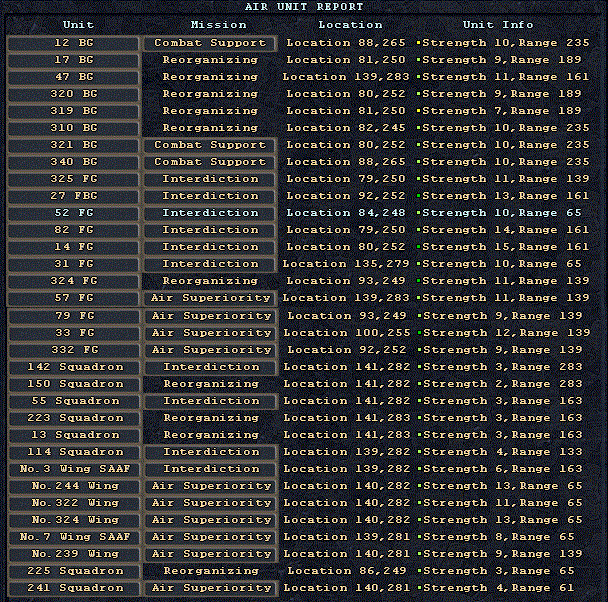The height and width of the screenshot is (602, 608).
Task: Select the 79 FG unit
Action: coord(74,316)
